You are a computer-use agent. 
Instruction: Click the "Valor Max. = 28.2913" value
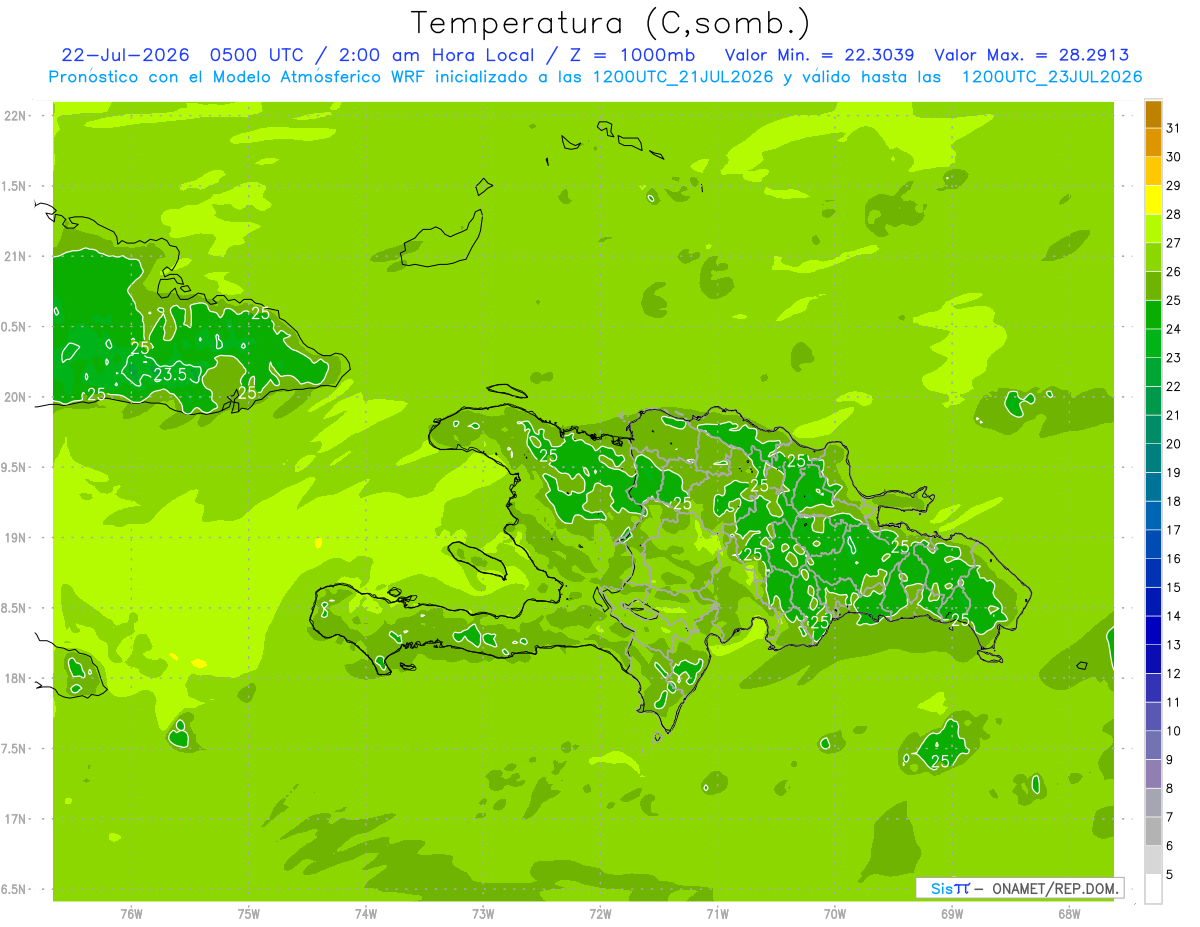point(1032,55)
